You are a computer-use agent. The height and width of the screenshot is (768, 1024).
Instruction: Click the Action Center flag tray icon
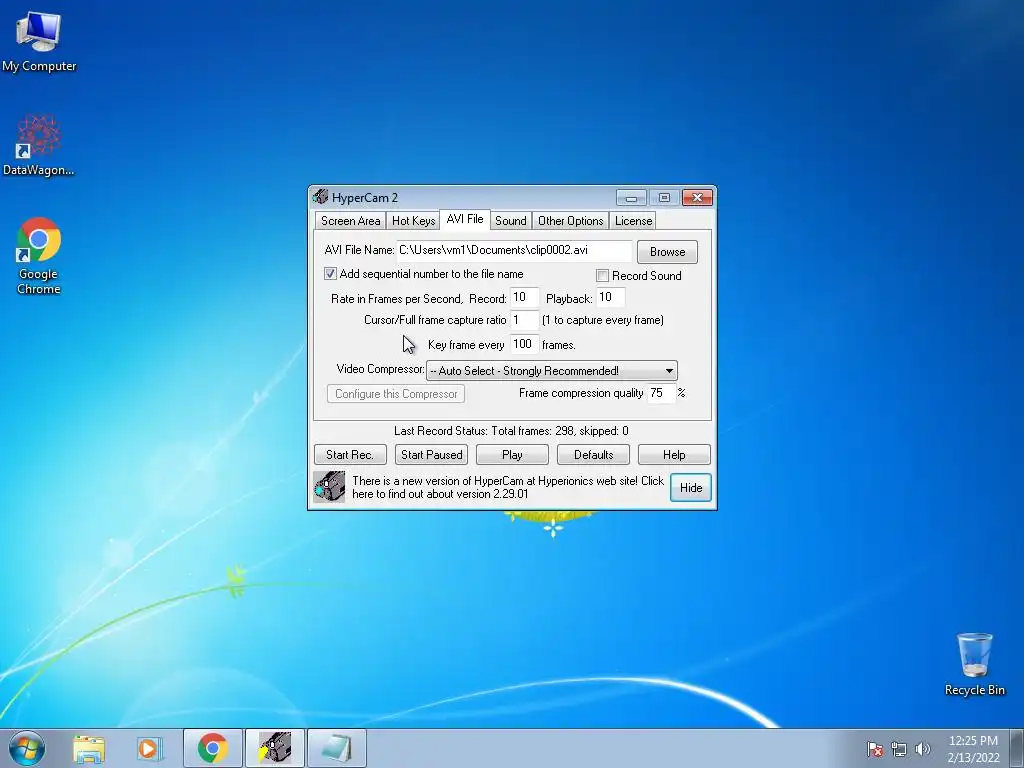[875, 749]
